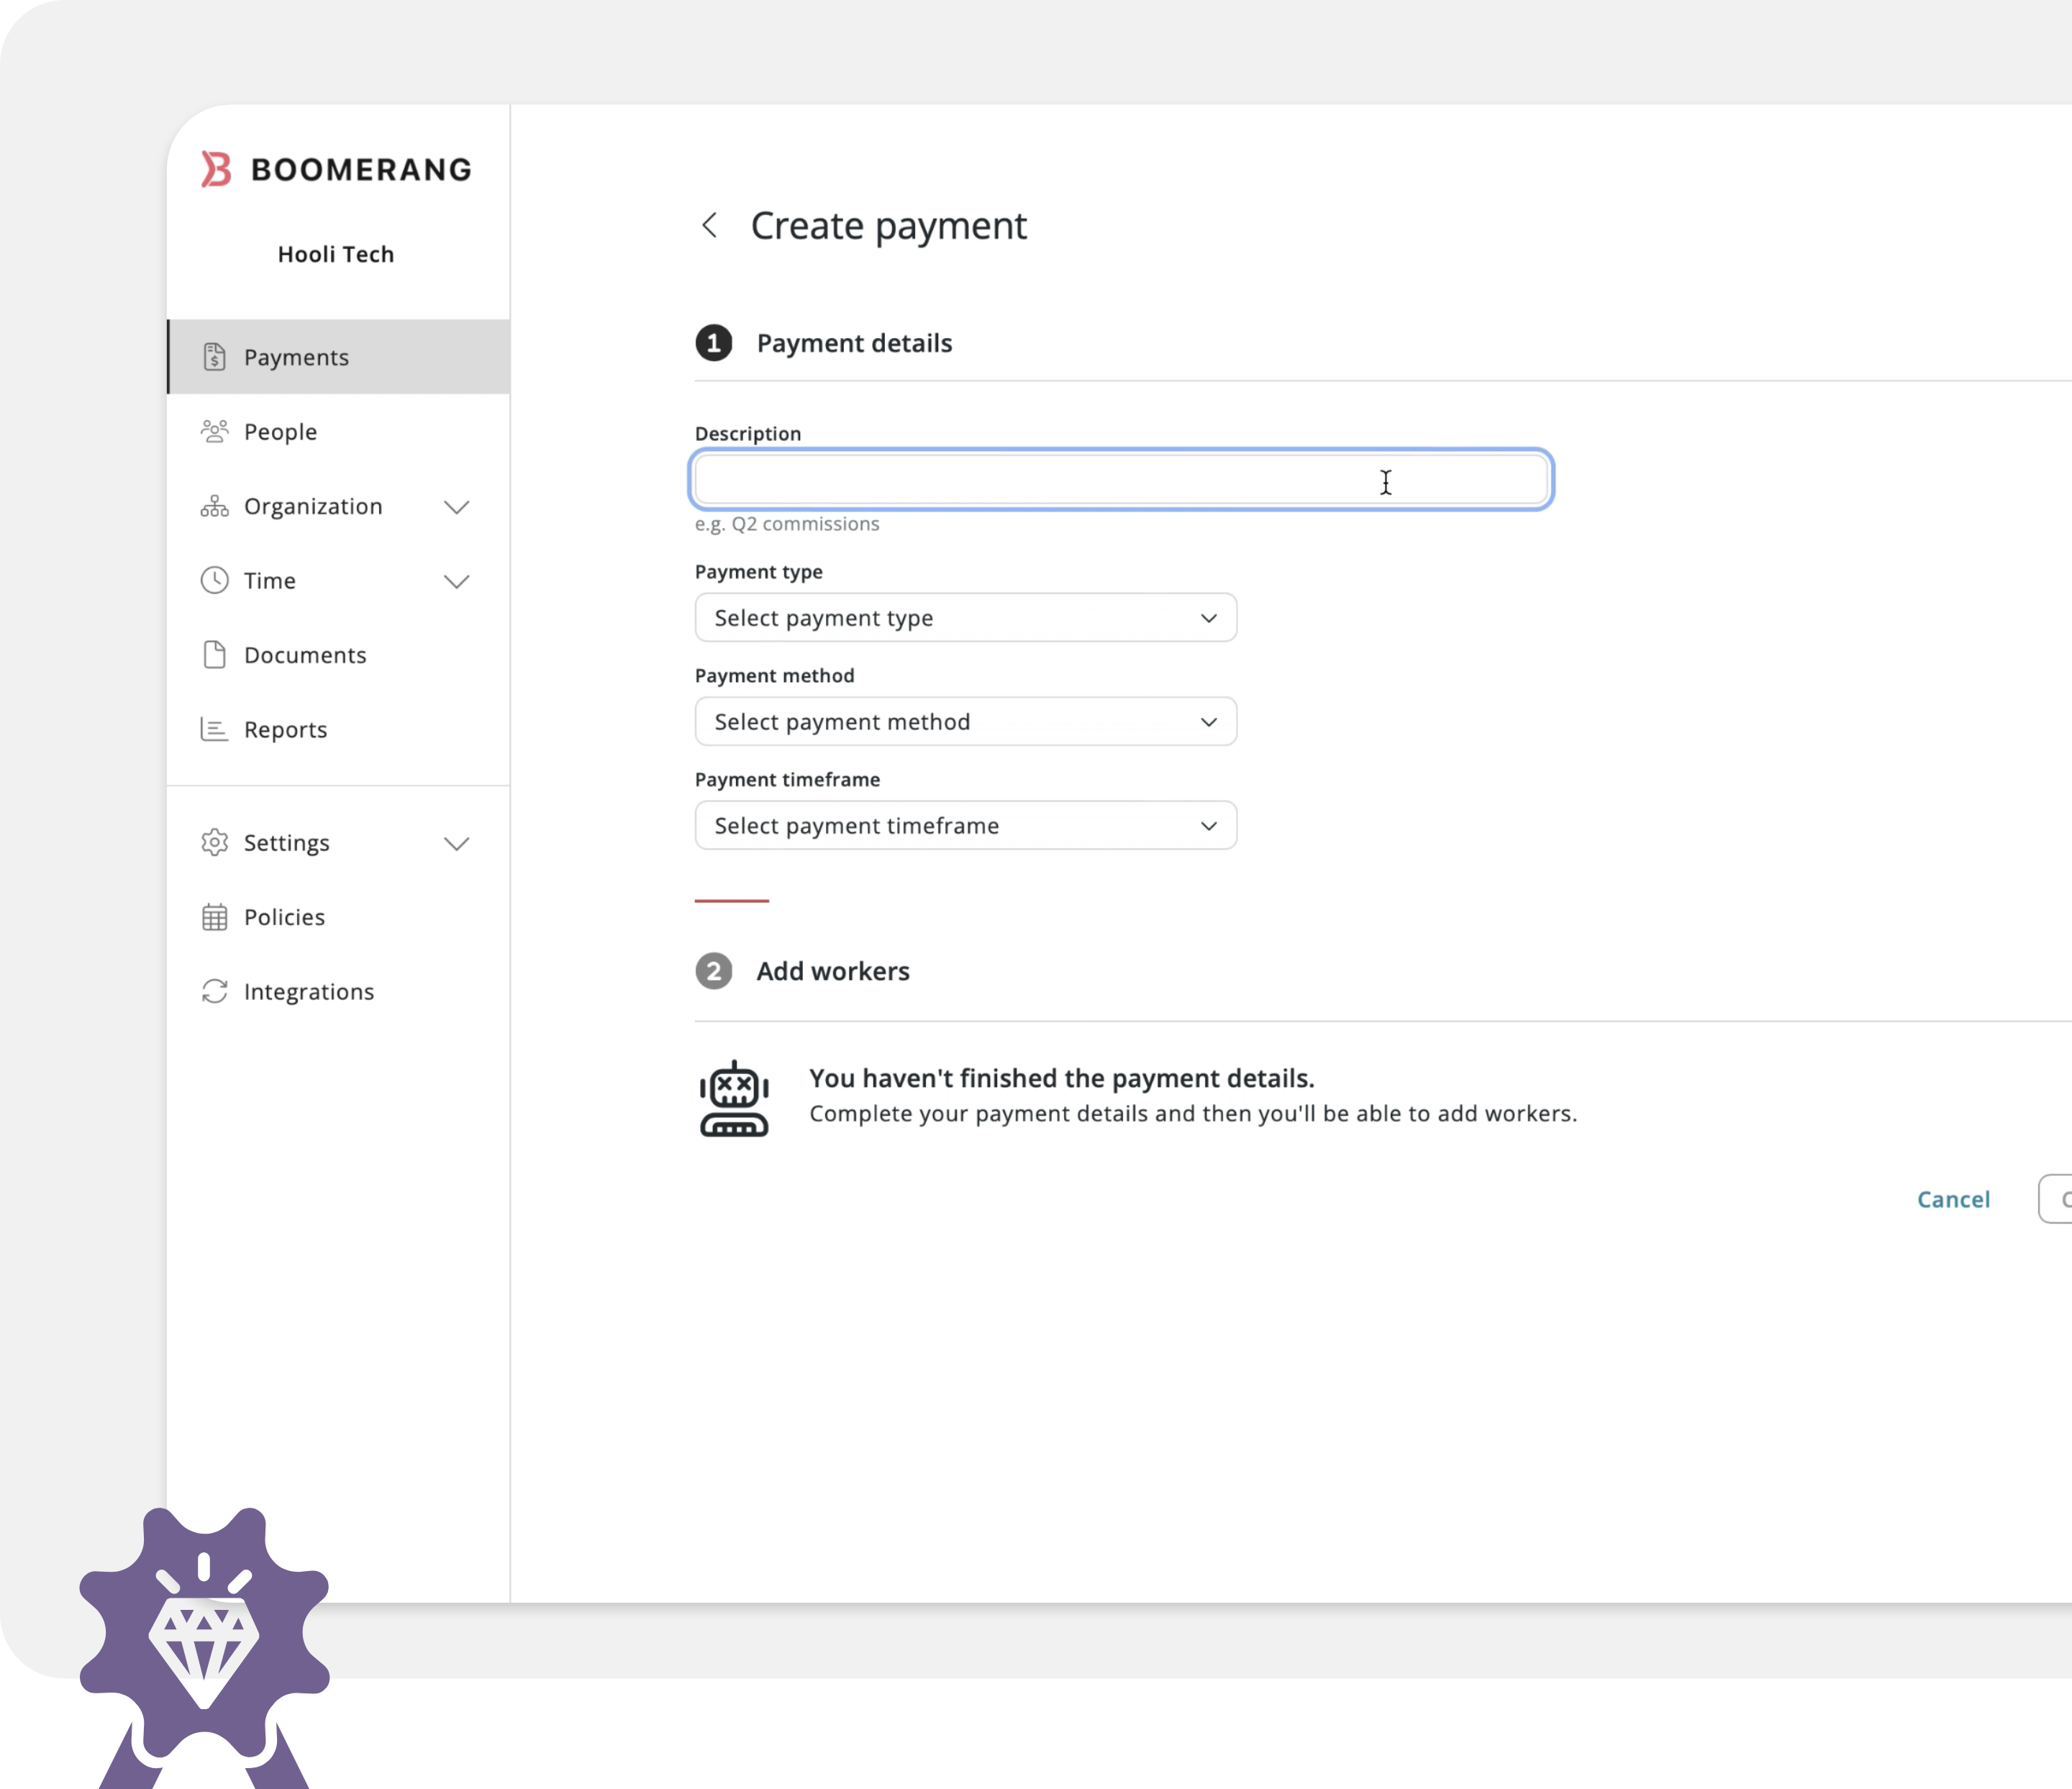Click the robot illustration icon
The image size is (2072, 1789).
(x=734, y=1098)
